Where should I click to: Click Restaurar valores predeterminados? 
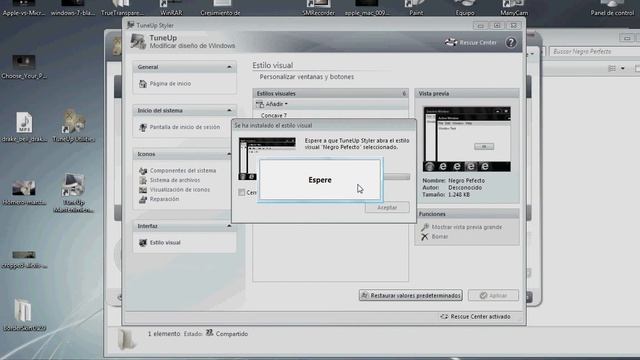[x=411, y=296]
